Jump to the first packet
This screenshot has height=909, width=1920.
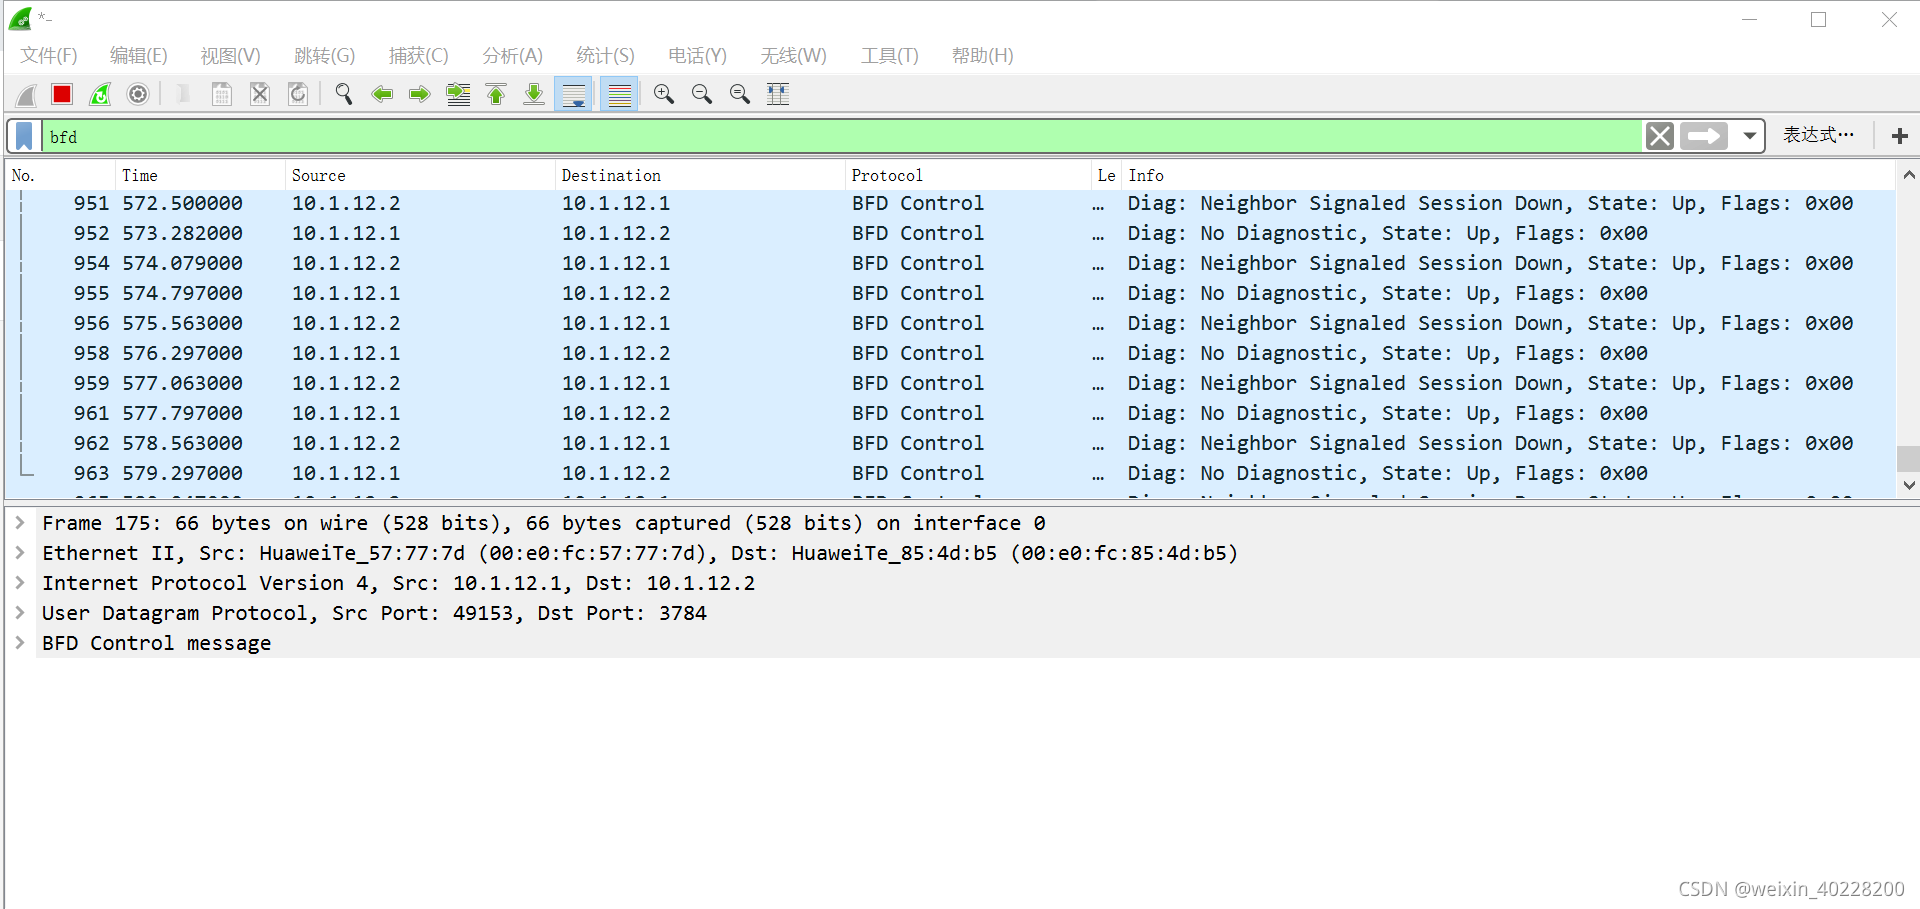pyautogui.click(x=496, y=94)
